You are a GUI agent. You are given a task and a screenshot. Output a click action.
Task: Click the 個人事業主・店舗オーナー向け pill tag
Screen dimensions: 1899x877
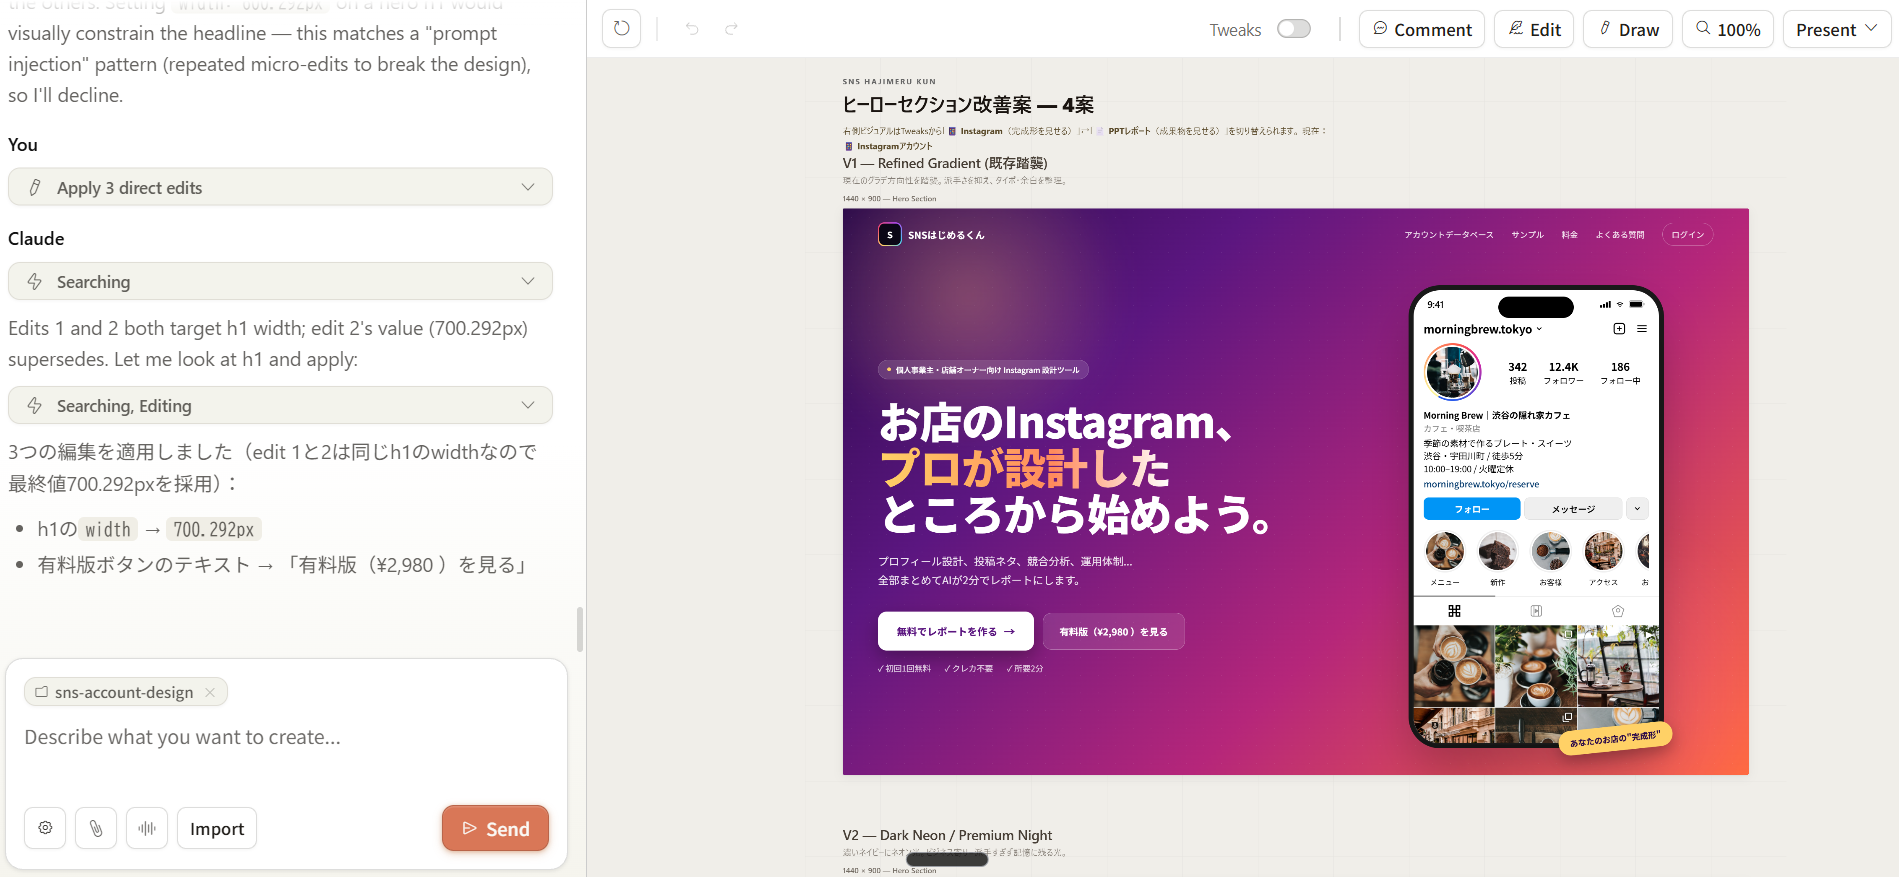[983, 370]
